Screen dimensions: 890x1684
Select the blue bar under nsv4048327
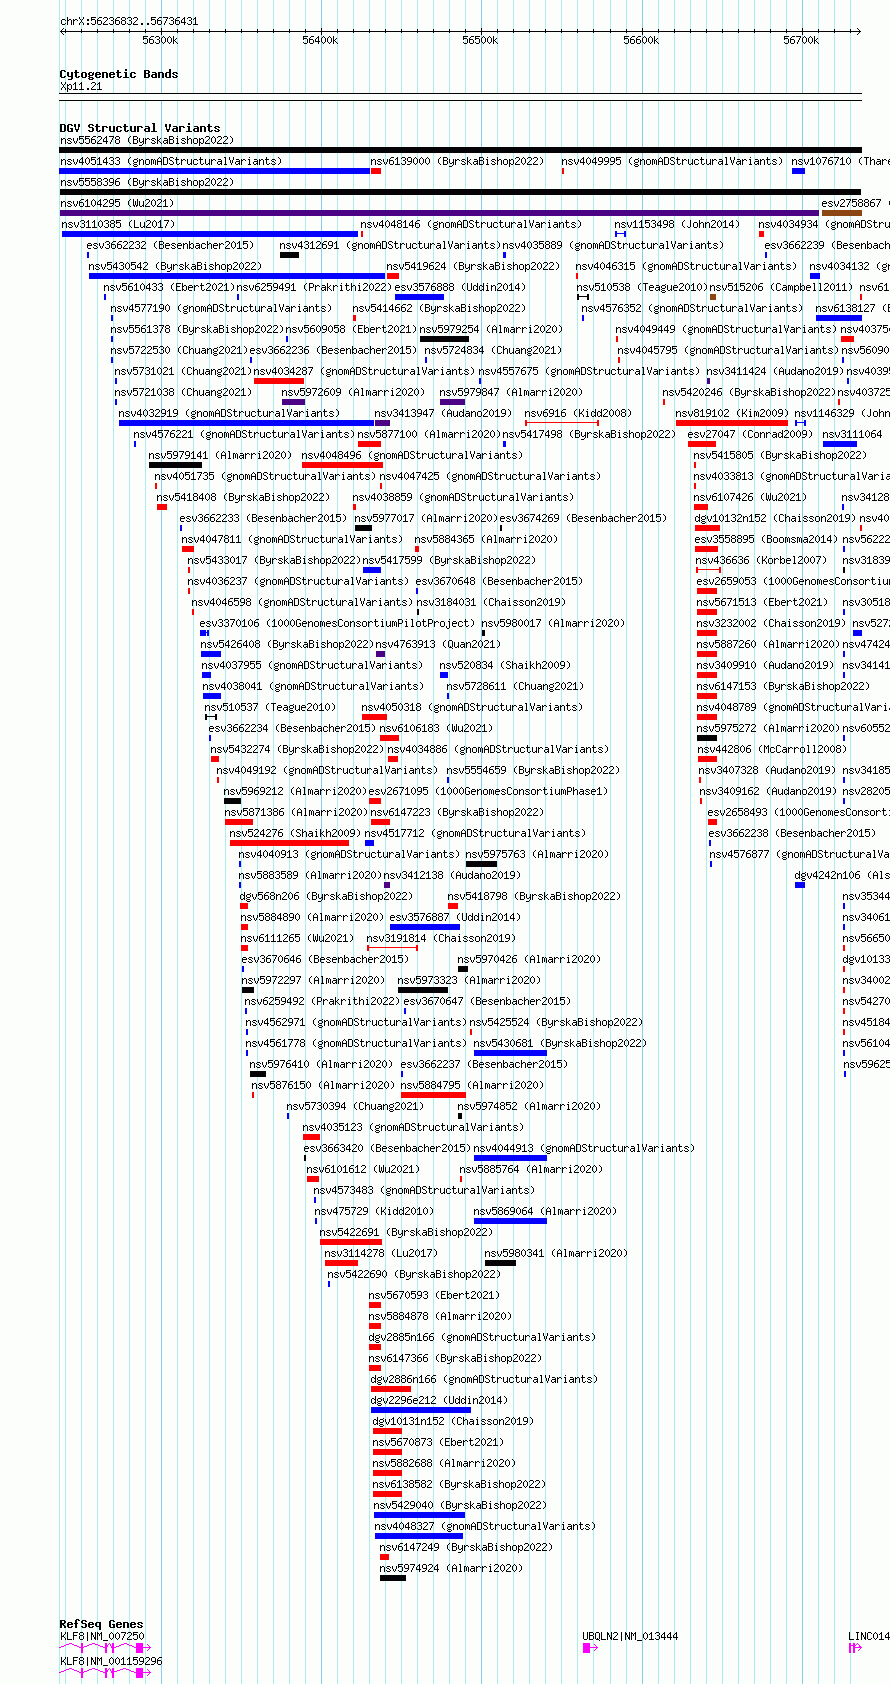[419, 1536]
